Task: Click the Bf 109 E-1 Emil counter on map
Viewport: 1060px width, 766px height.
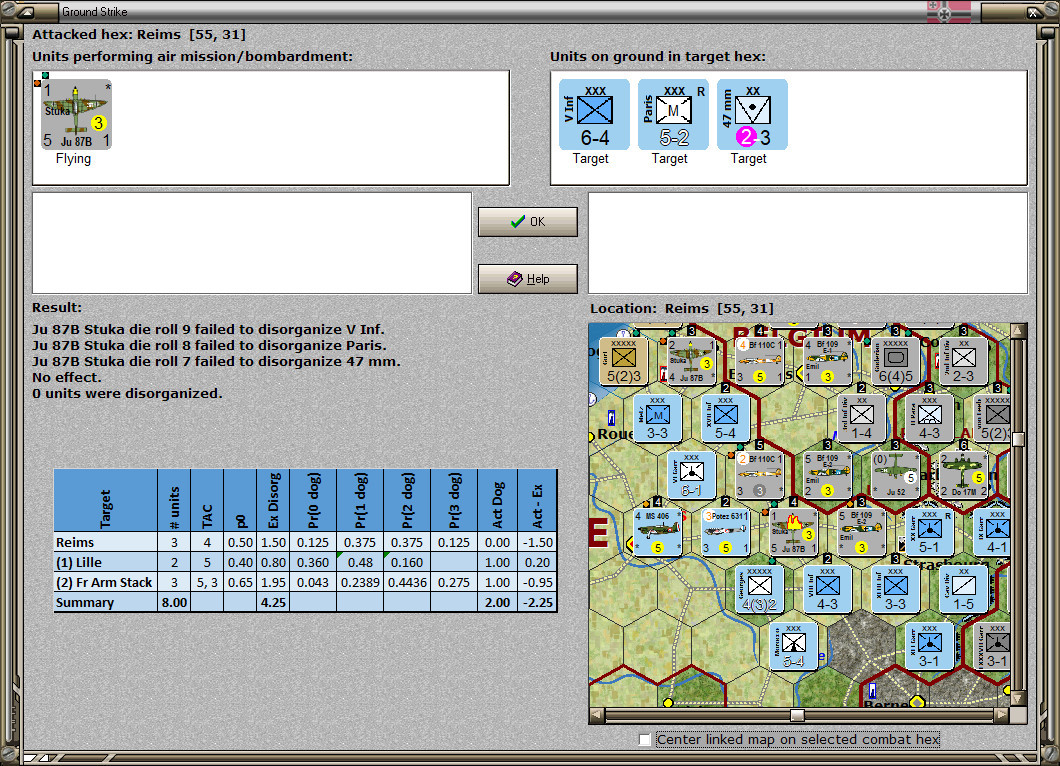Action: point(826,361)
